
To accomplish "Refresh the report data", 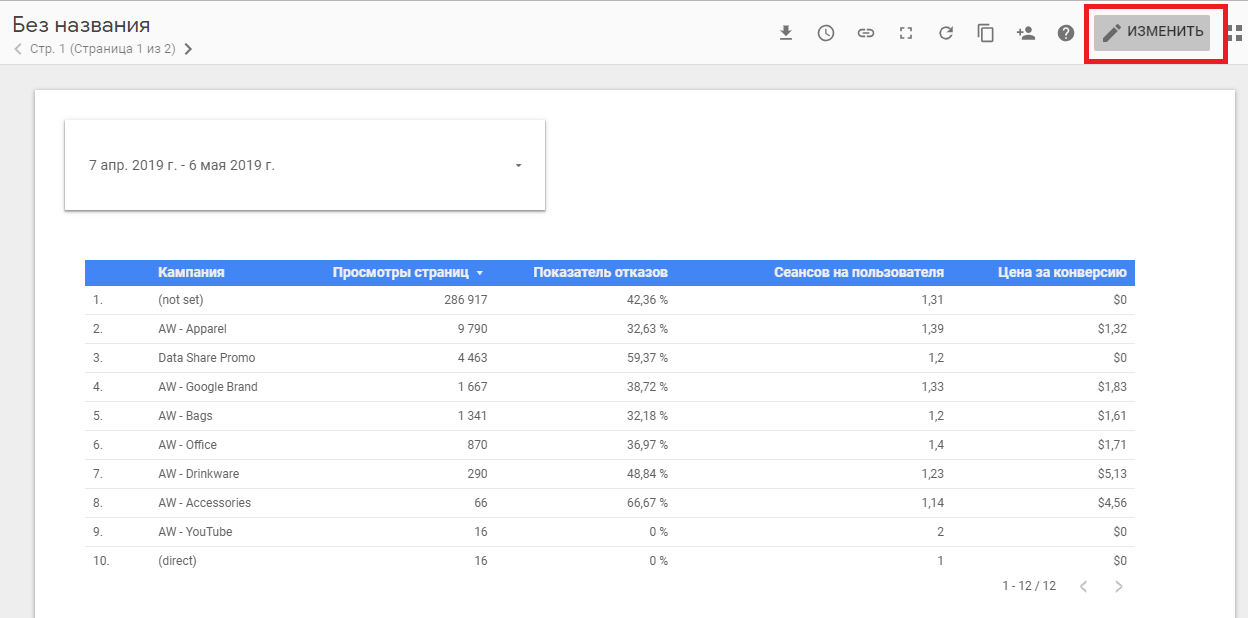I will [x=946, y=33].
